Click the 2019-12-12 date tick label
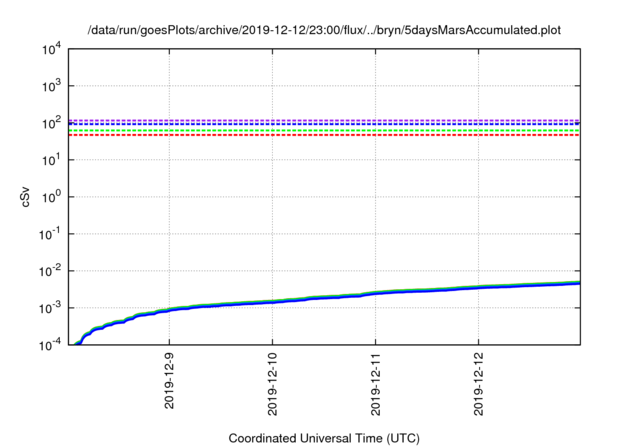 click(478, 384)
